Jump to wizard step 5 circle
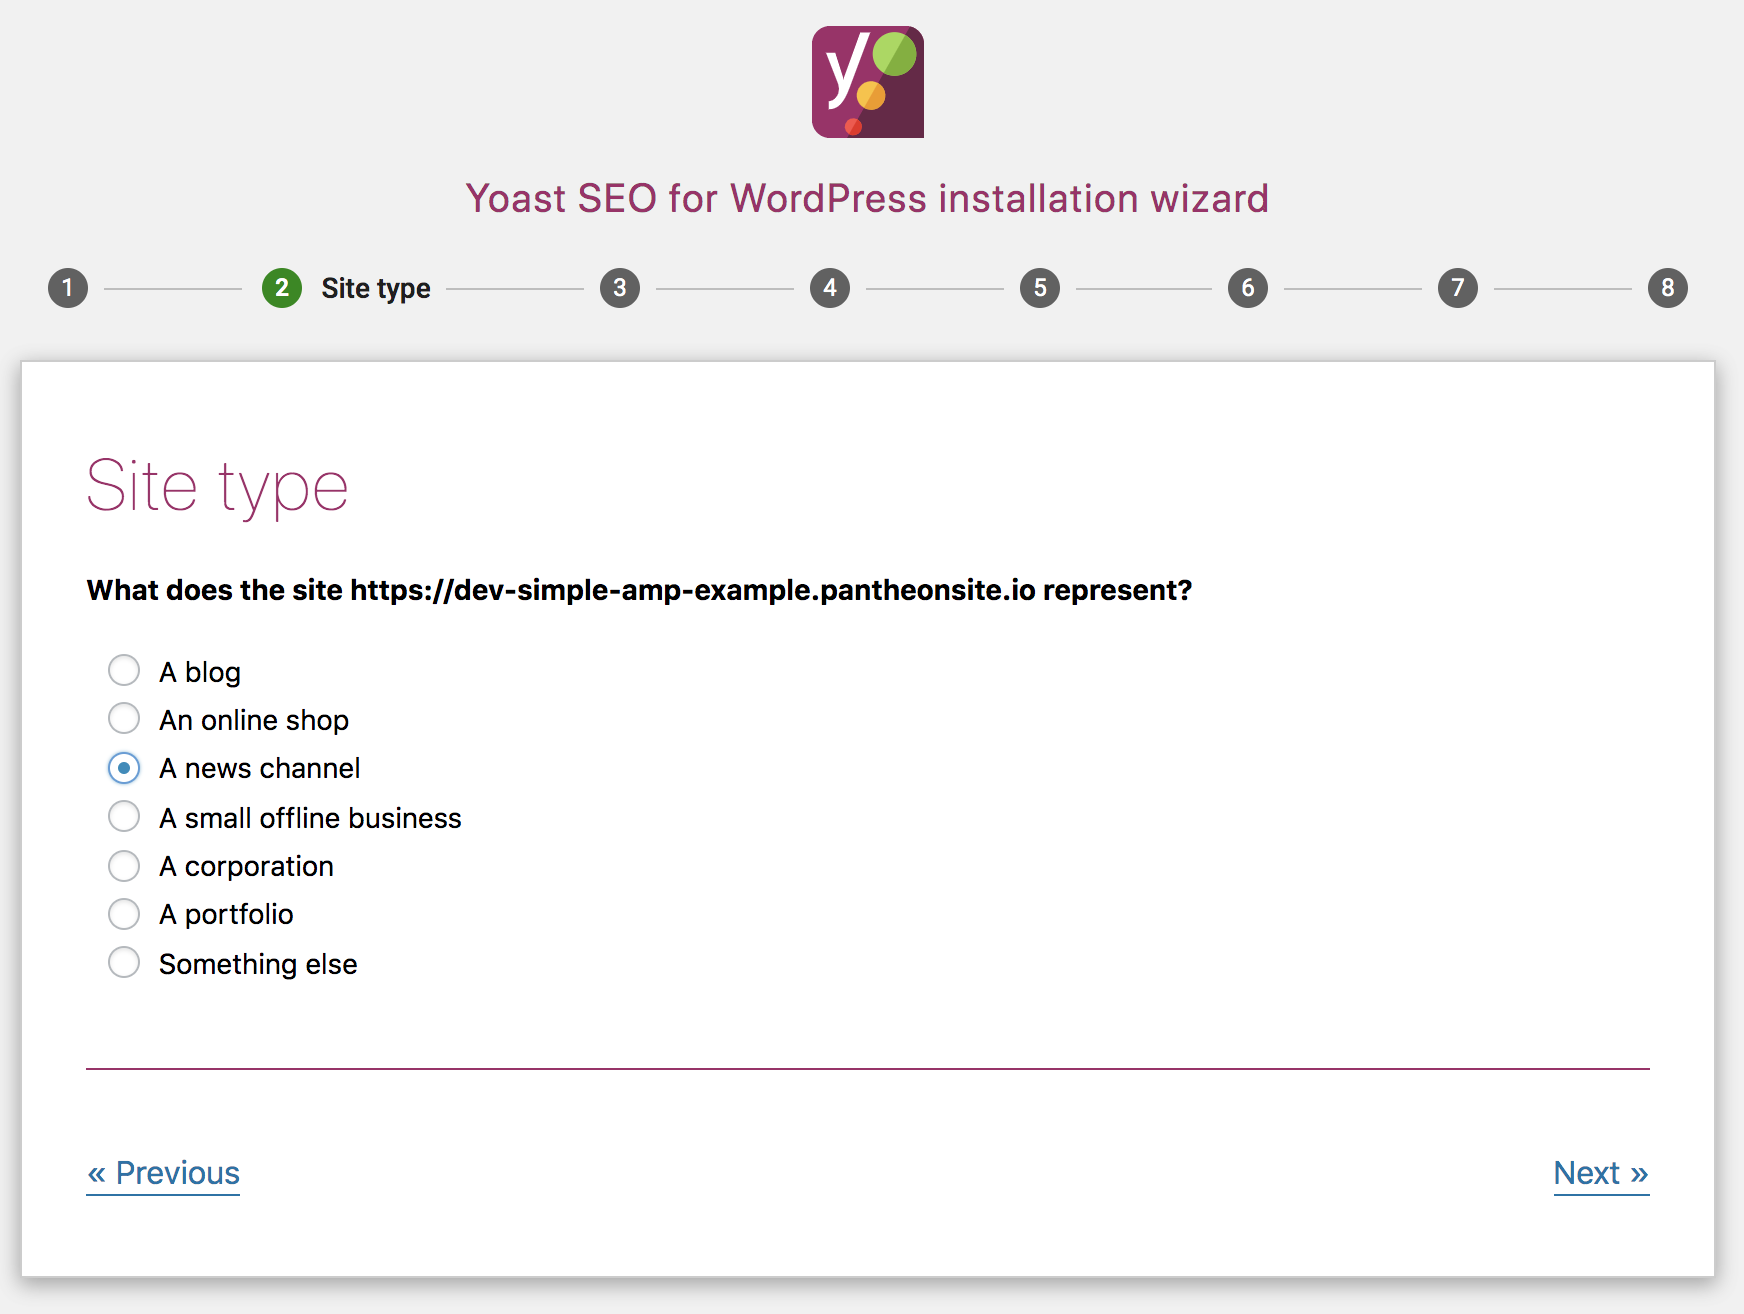1744x1314 pixels. 1040,288
